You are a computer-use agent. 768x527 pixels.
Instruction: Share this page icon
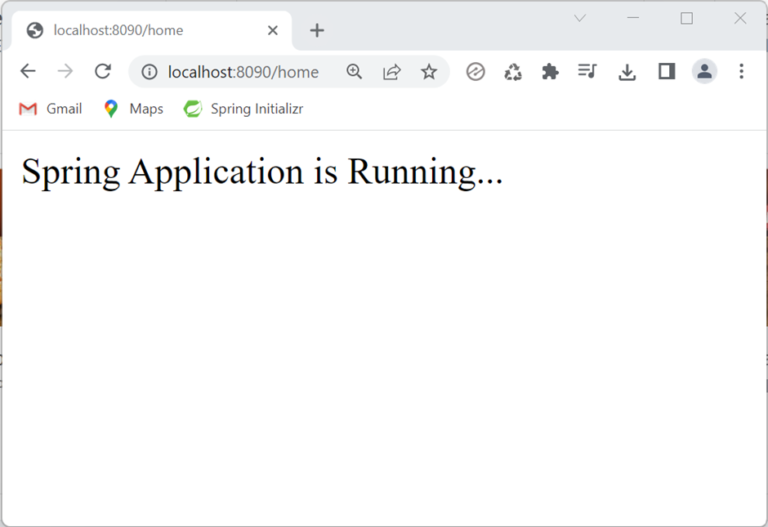tap(392, 72)
